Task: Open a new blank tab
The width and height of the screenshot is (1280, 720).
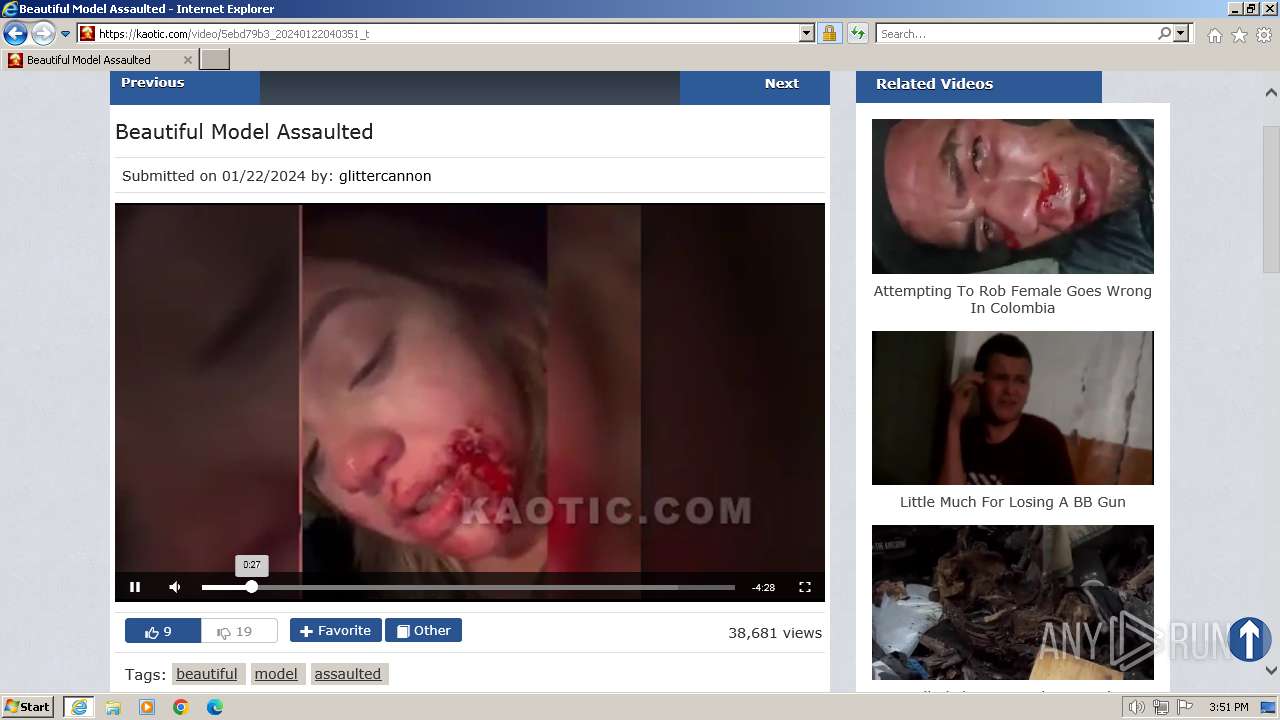Action: pos(215,60)
